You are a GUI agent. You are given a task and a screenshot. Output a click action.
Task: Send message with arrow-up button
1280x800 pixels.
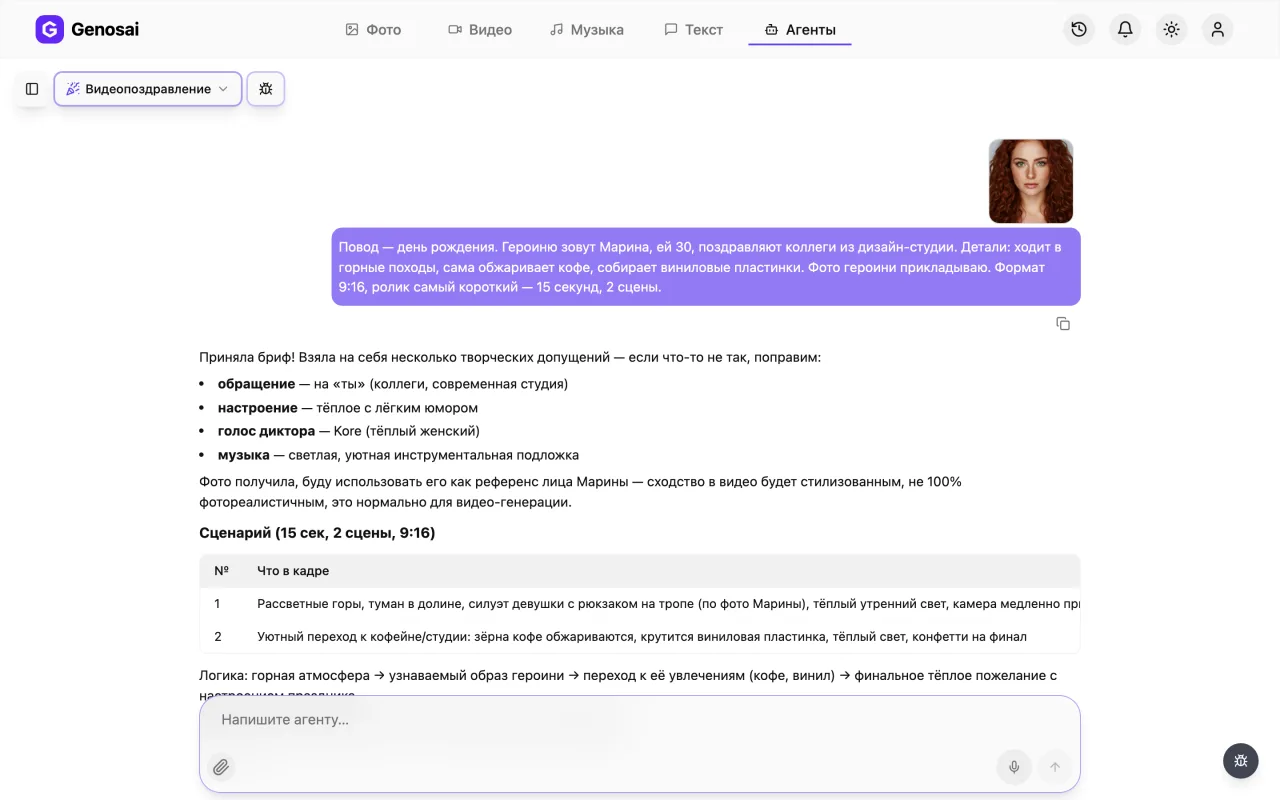[1054, 767]
